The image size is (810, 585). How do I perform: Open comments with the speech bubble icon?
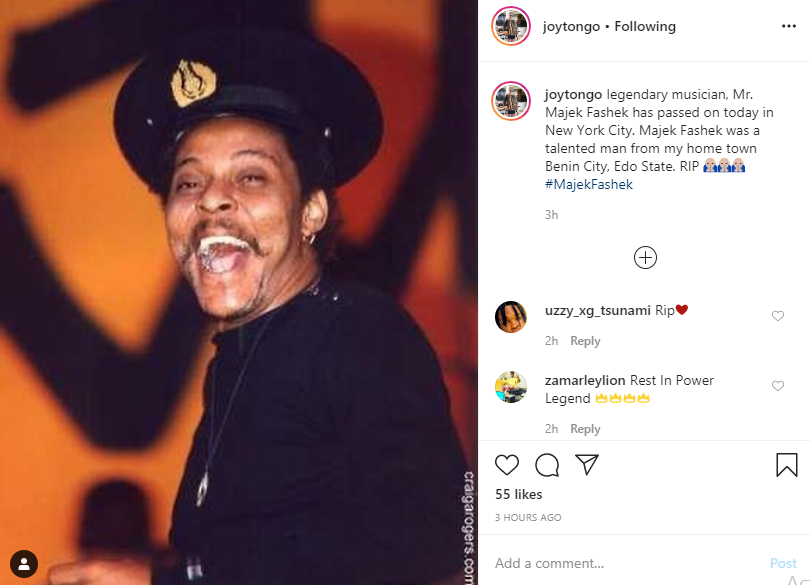click(x=546, y=465)
